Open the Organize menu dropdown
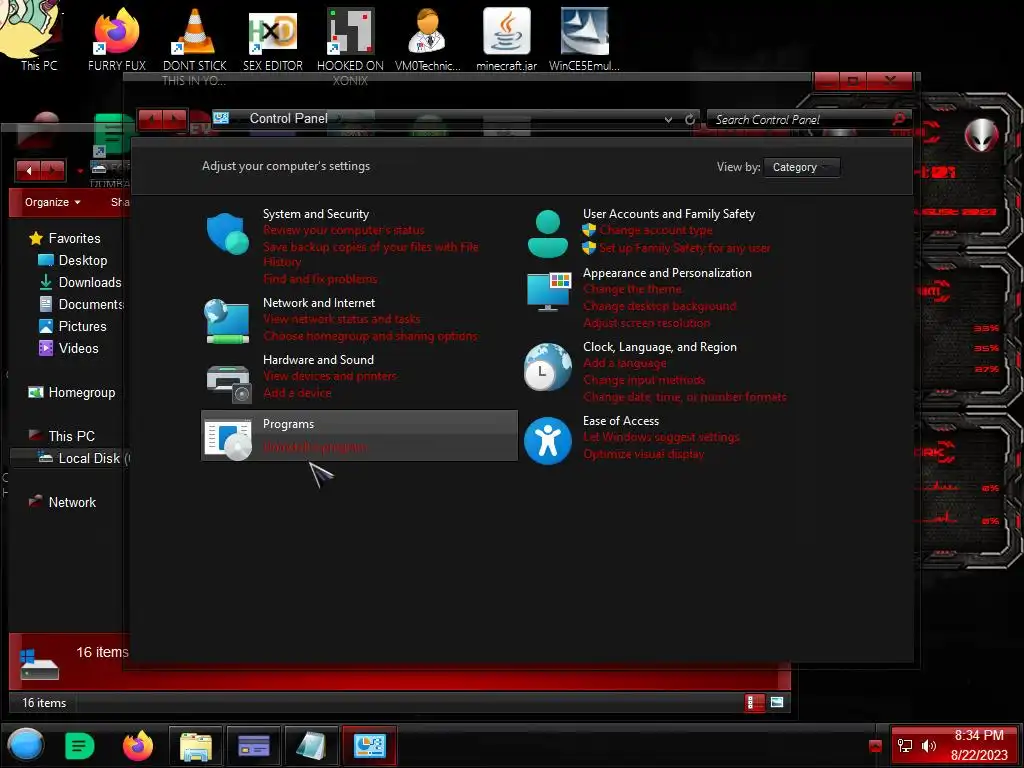 click(52, 202)
